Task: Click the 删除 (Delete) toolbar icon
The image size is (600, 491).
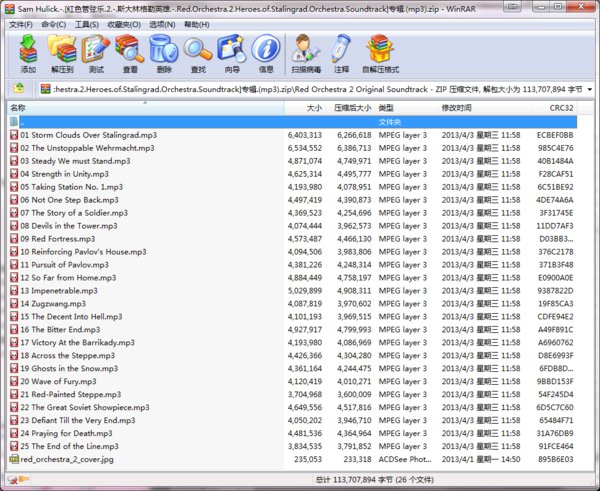Action: pyautogui.click(x=164, y=53)
